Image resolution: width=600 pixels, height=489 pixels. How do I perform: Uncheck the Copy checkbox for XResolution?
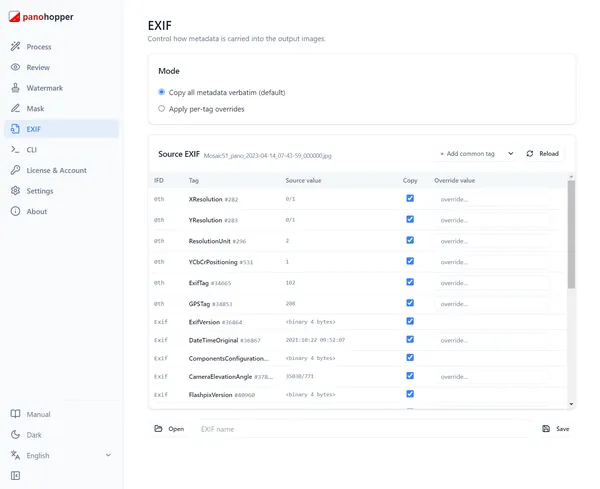410,198
